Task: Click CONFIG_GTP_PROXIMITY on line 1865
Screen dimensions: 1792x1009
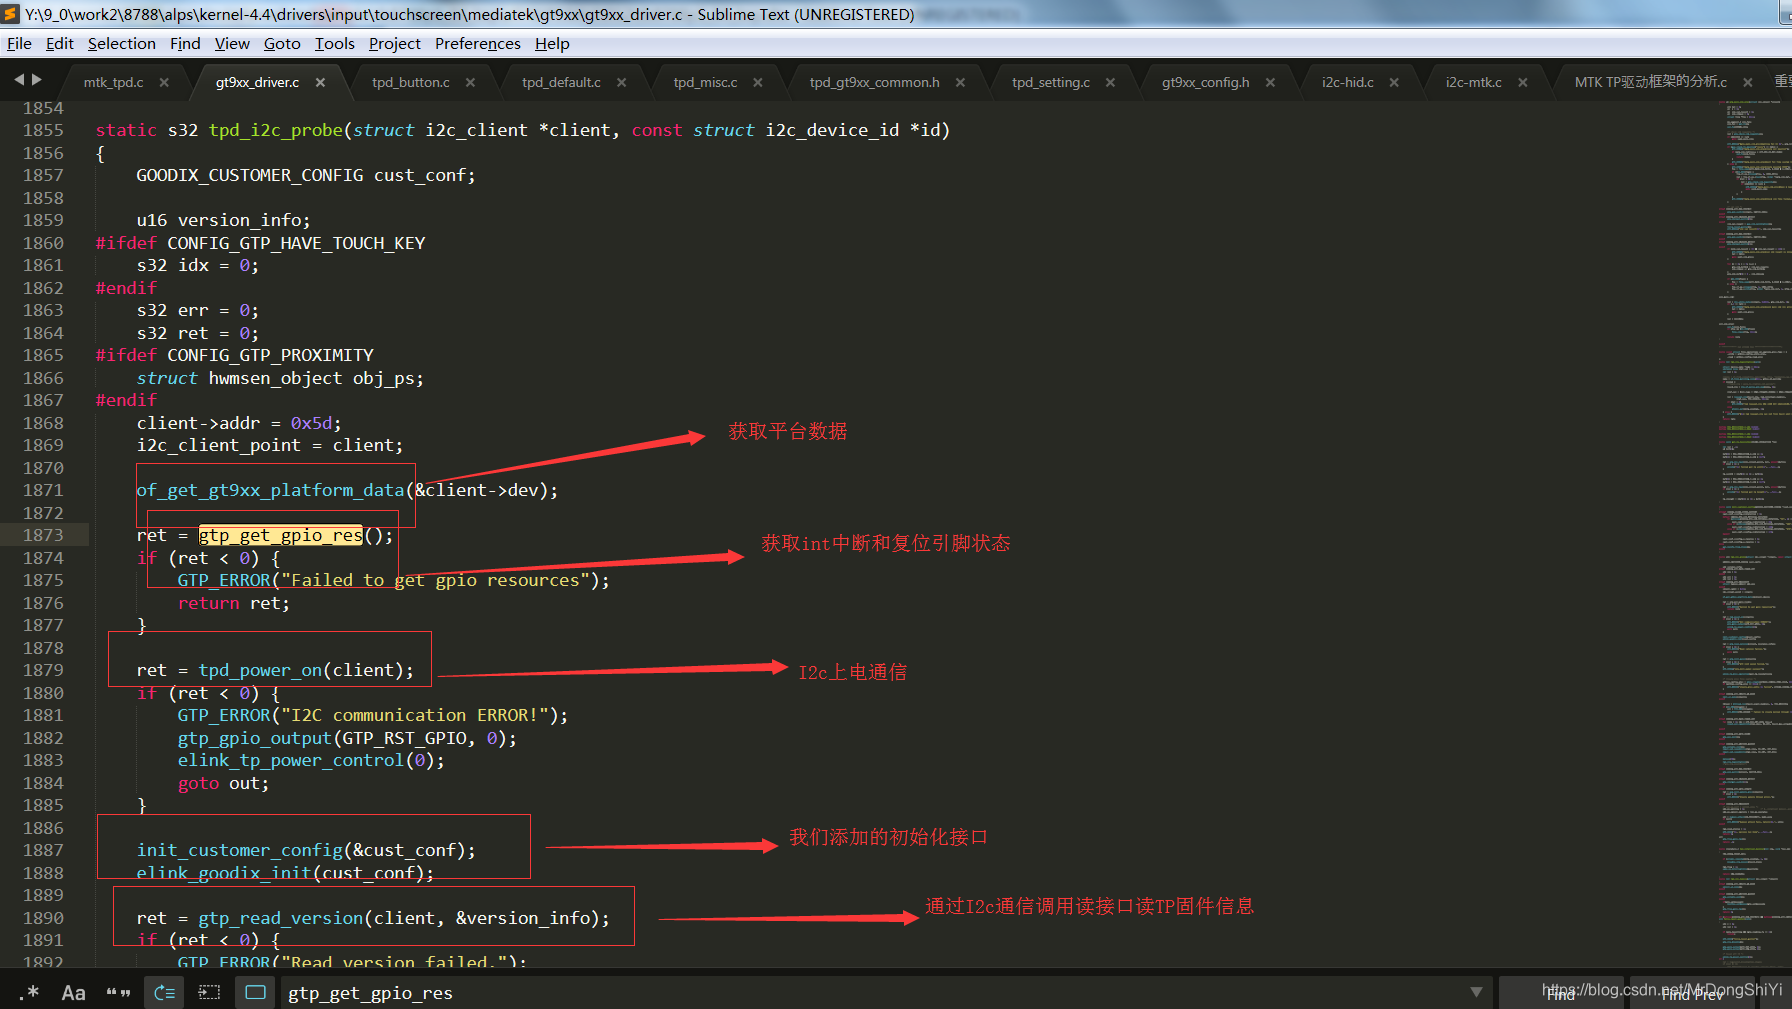Action: [x=270, y=355]
